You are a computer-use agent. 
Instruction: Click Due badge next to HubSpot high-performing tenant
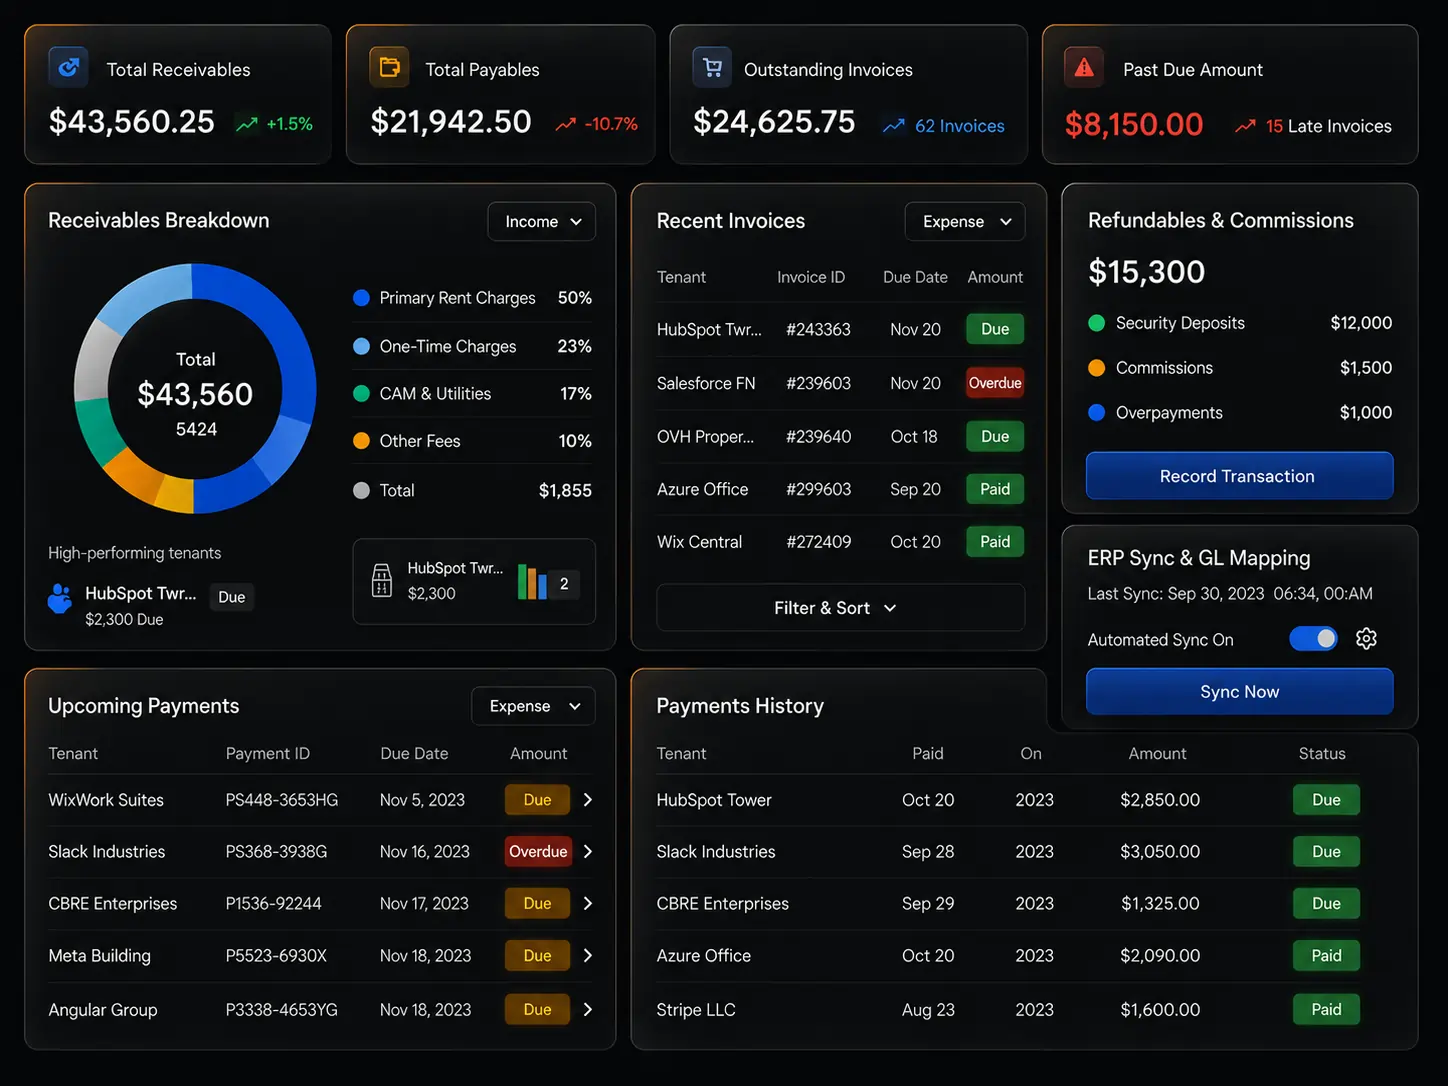pyautogui.click(x=232, y=597)
